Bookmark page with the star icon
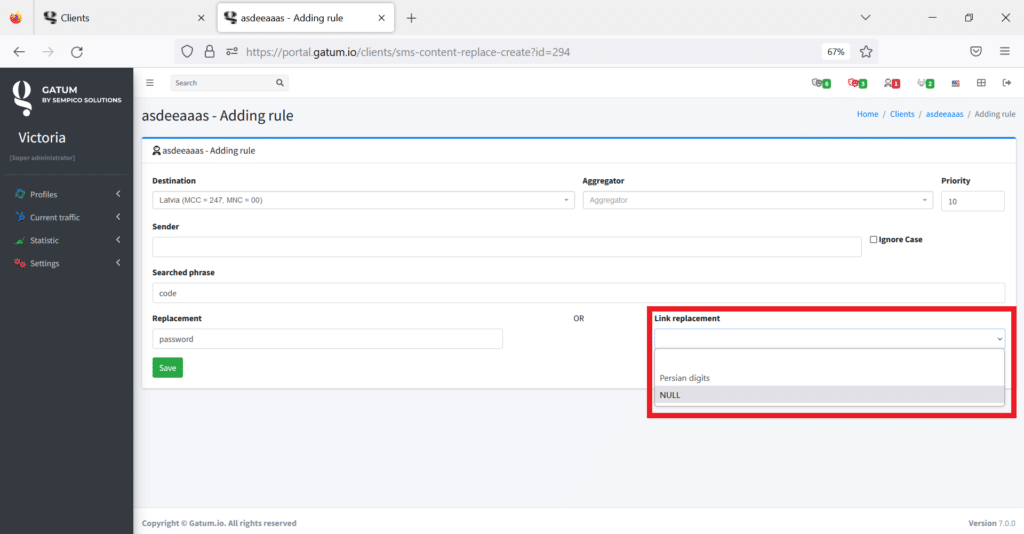 coord(866,52)
